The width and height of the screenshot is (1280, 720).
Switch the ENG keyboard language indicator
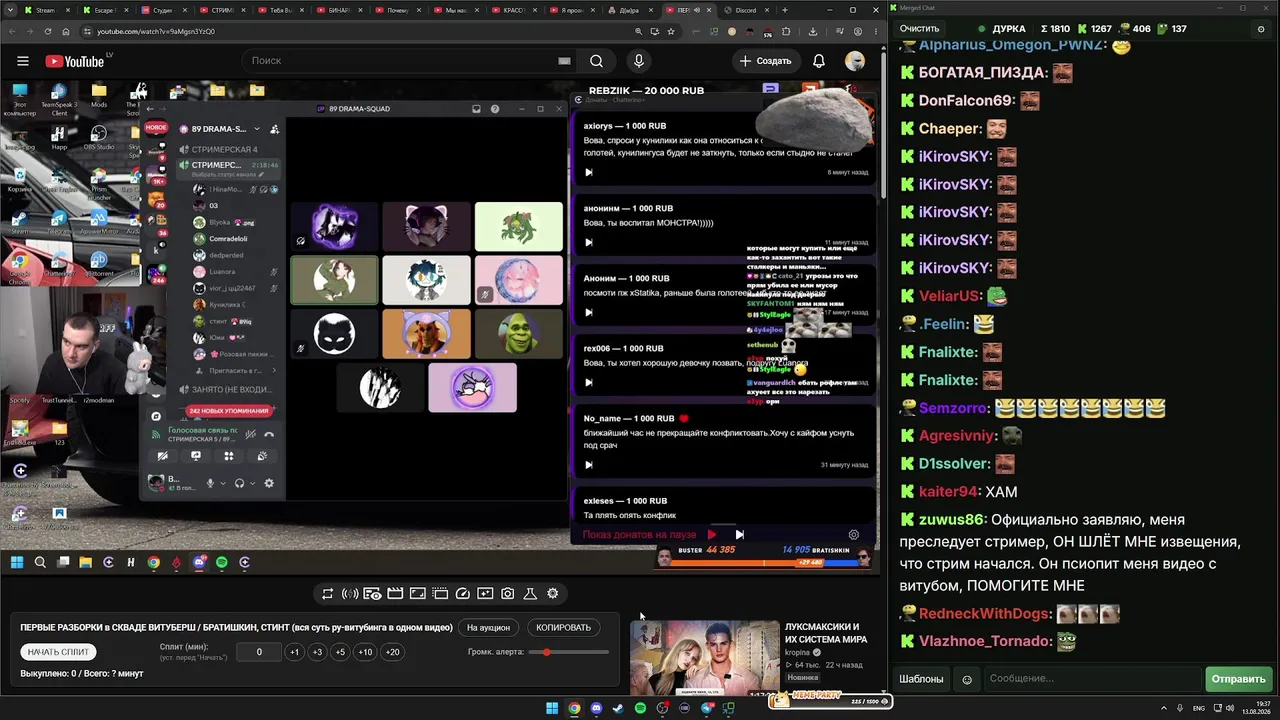point(1199,709)
